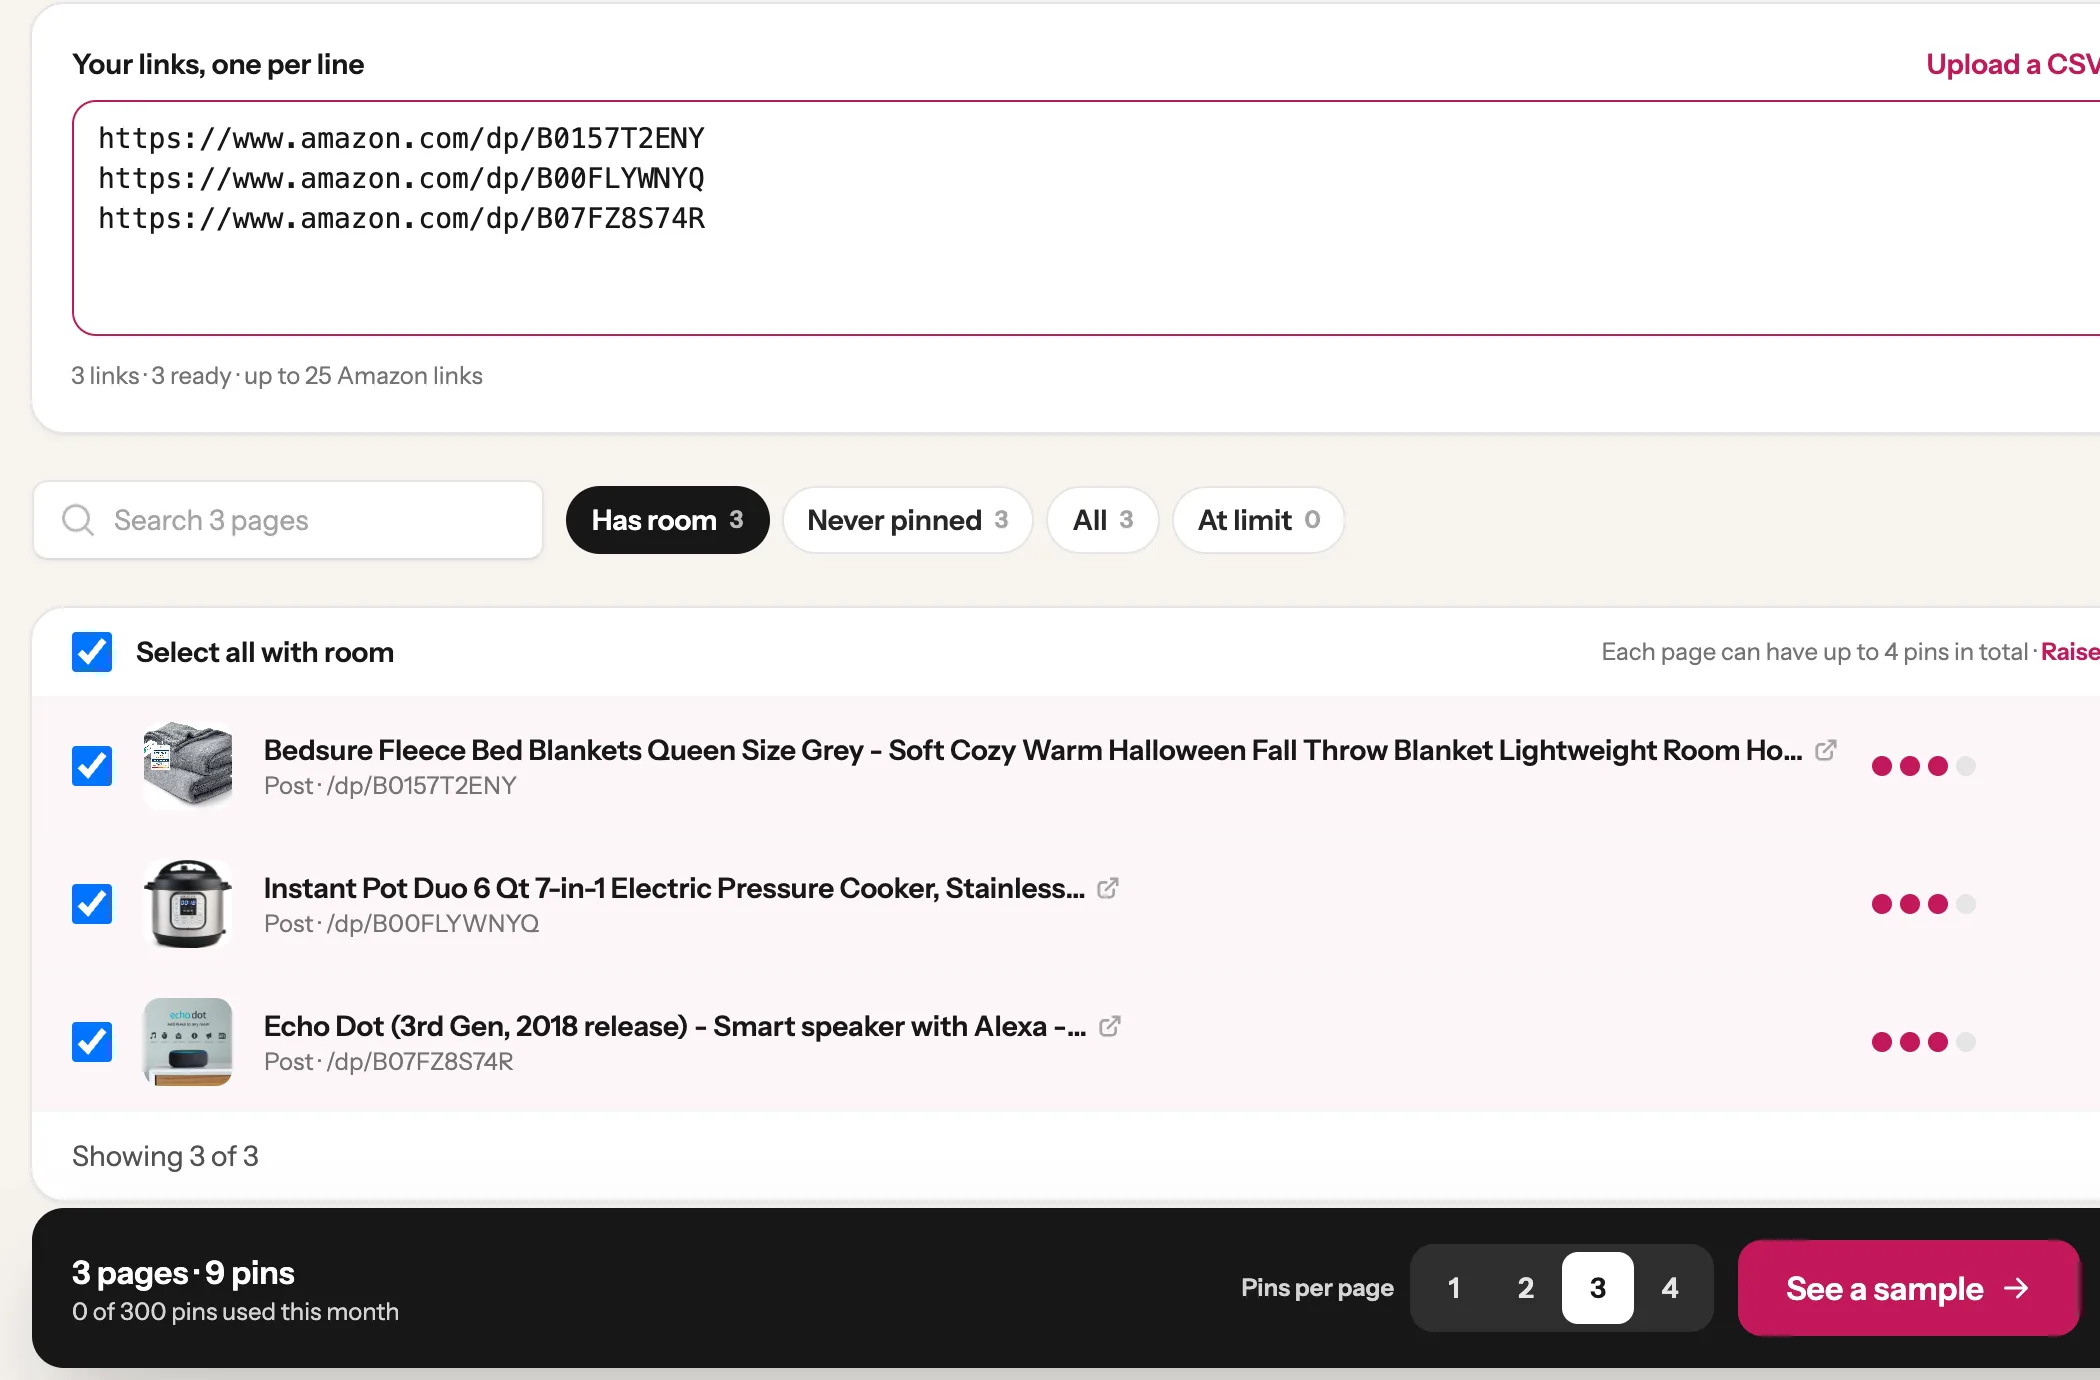Click the Echo Dot thumbnail image
2100x1380 pixels.
[188, 1042]
